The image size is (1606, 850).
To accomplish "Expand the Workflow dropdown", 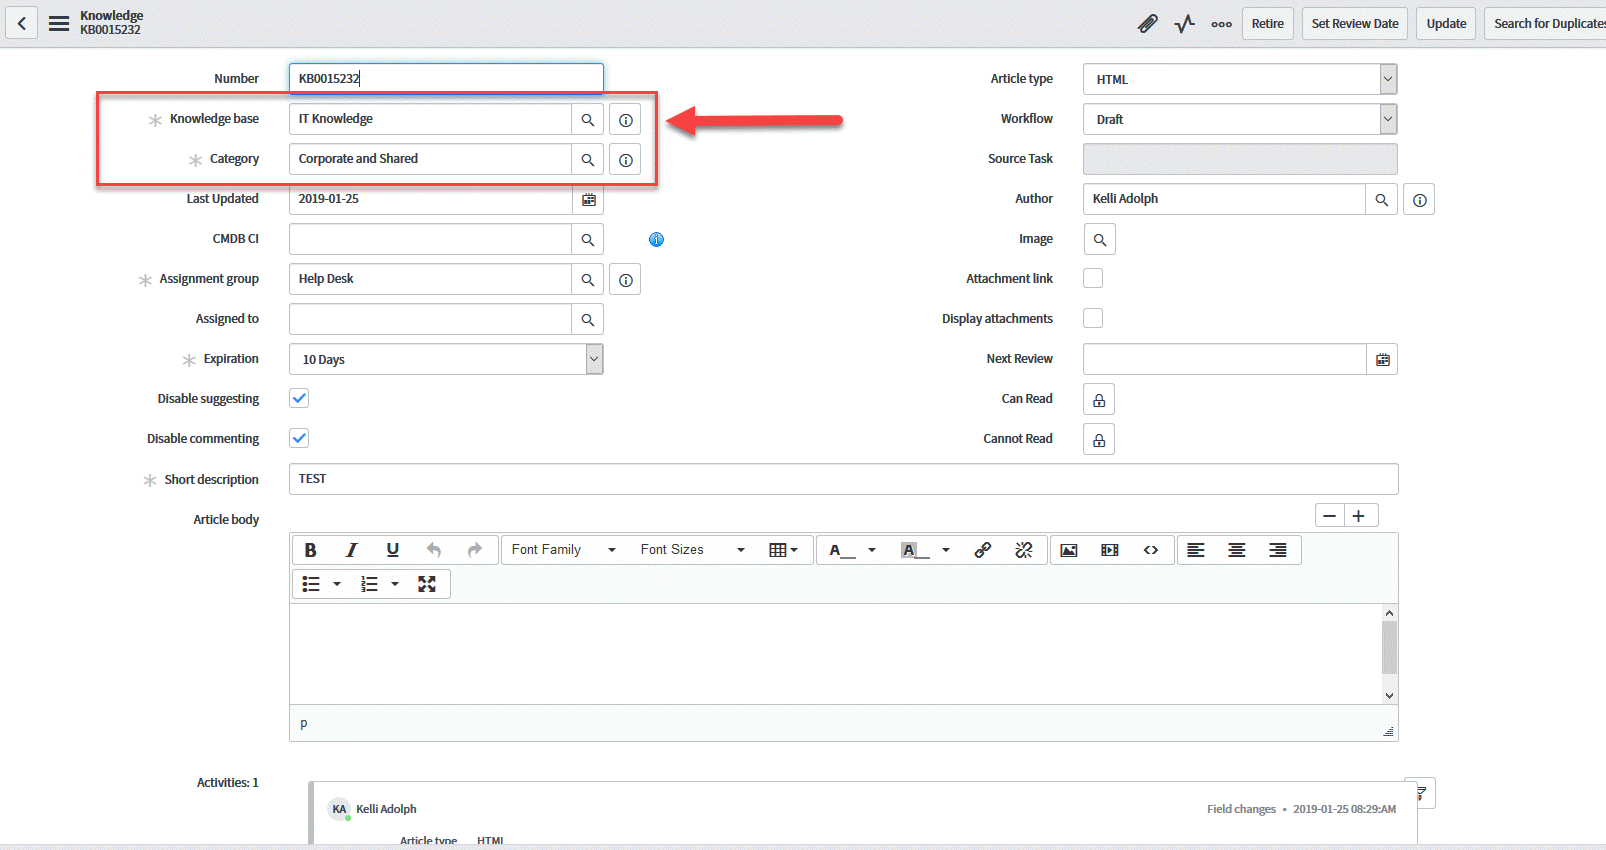I will pyautogui.click(x=1239, y=119).
